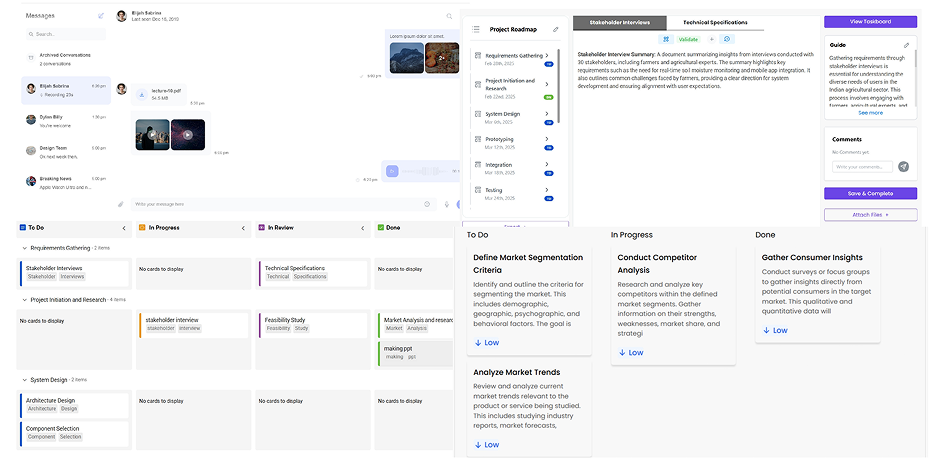Click the edit pencil icon in Guide
The image size is (940, 466).
(x=906, y=45)
